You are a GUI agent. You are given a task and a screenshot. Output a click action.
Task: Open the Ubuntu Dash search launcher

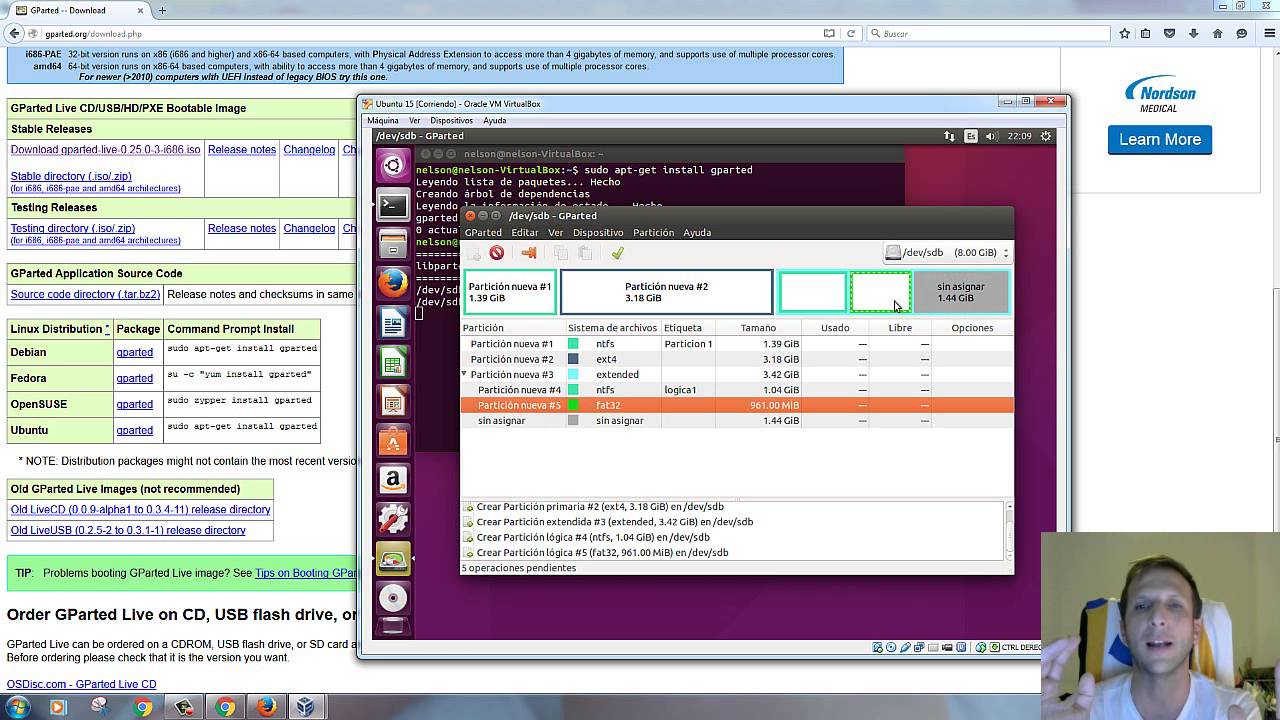(x=393, y=166)
